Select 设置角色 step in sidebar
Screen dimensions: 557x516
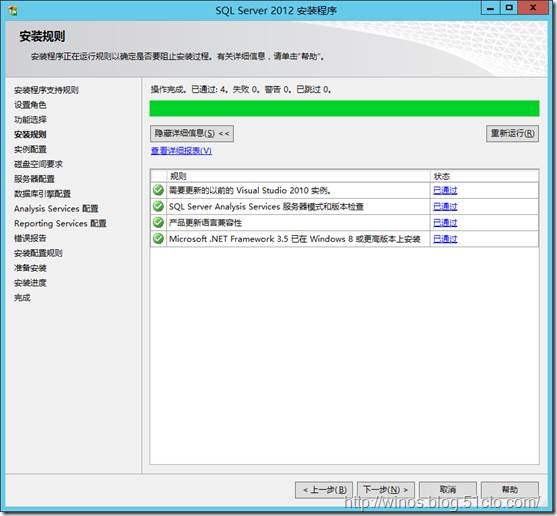[x=30, y=105]
